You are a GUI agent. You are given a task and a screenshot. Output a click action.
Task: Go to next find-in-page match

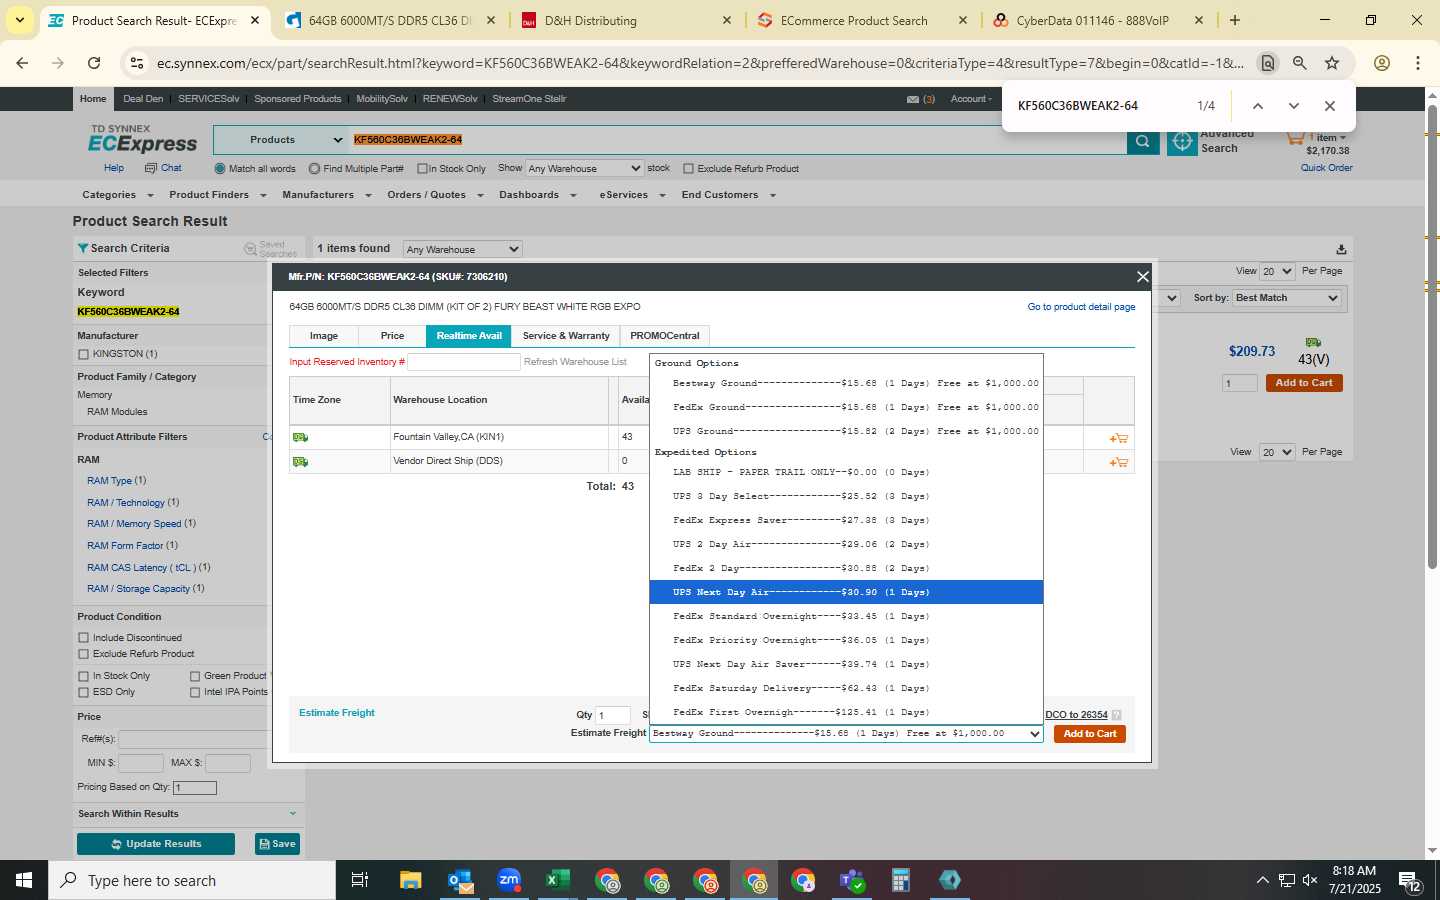(1294, 106)
